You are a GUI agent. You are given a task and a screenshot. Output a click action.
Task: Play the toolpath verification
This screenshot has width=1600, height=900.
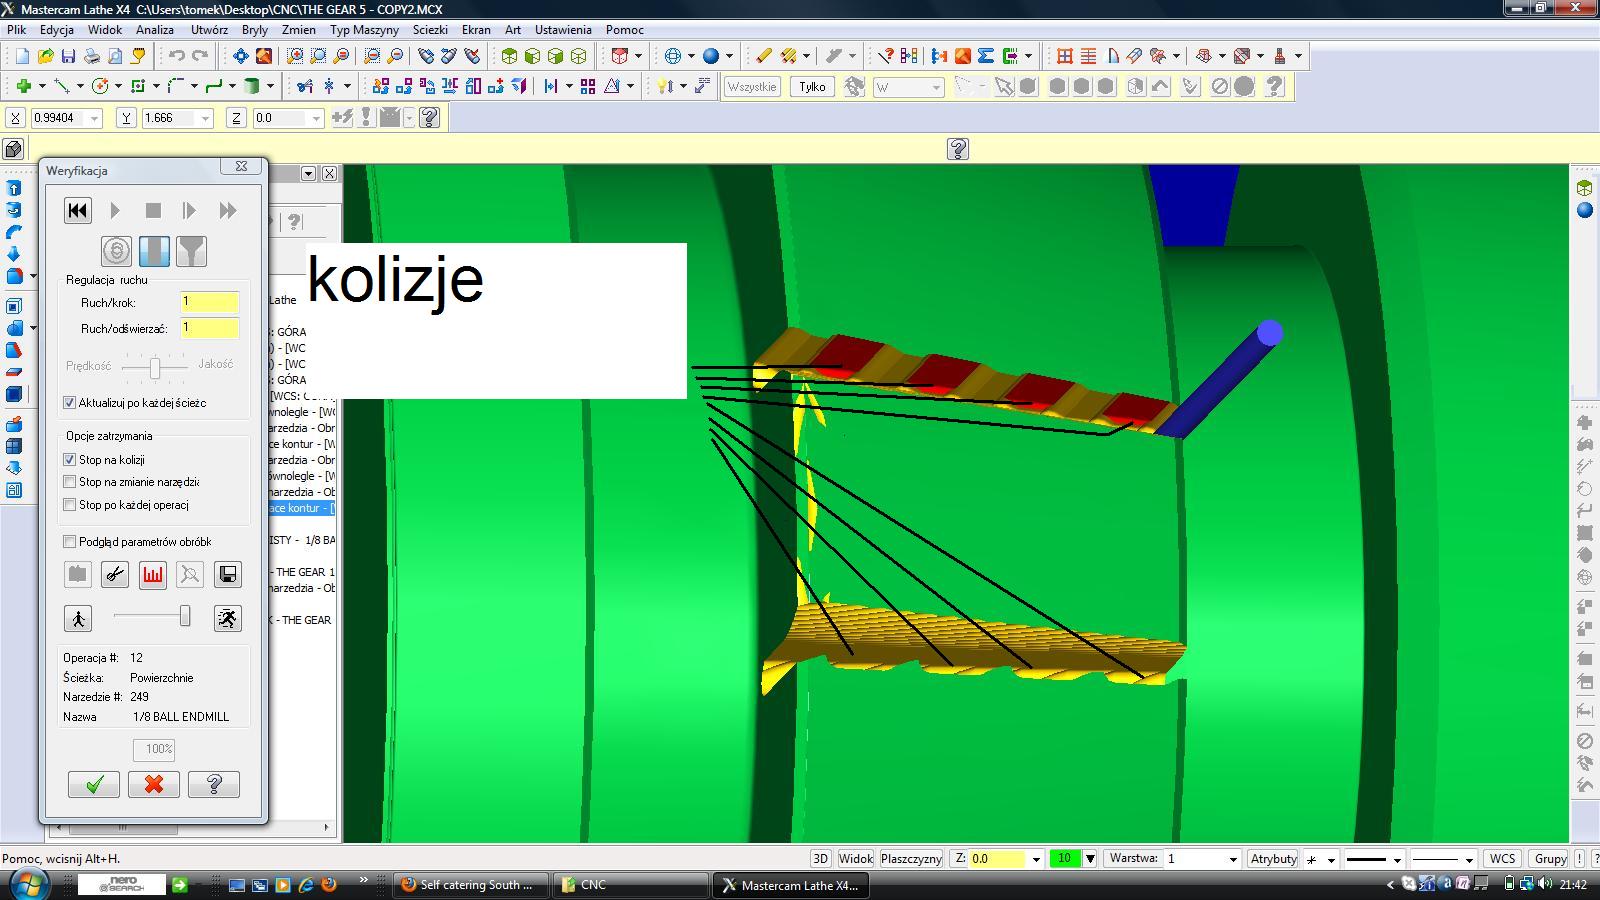tap(115, 211)
